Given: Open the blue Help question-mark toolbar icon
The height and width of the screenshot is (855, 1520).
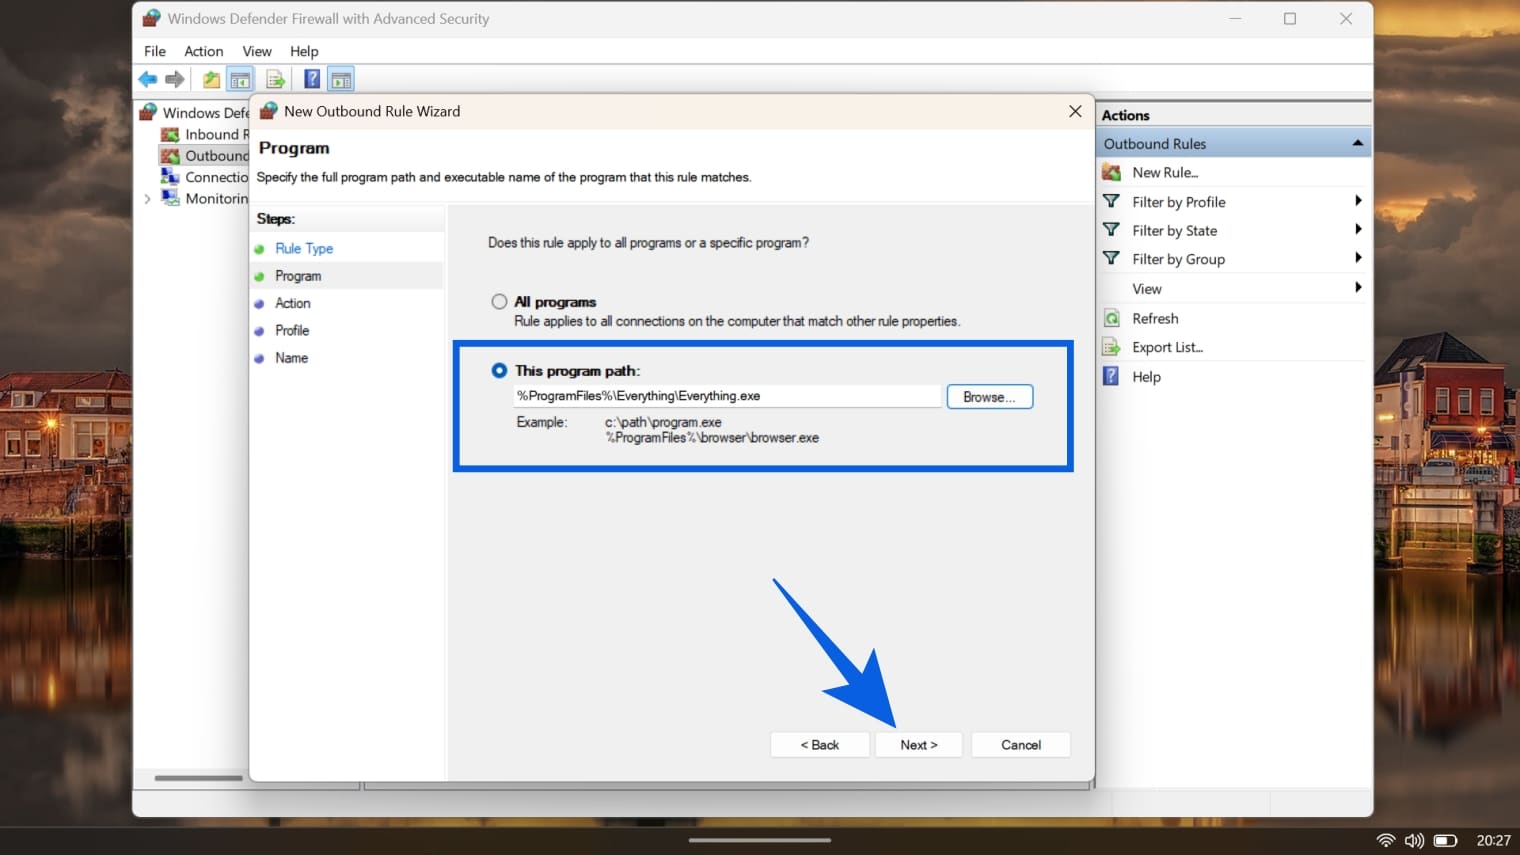Looking at the screenshot, I should coord(312,79).
